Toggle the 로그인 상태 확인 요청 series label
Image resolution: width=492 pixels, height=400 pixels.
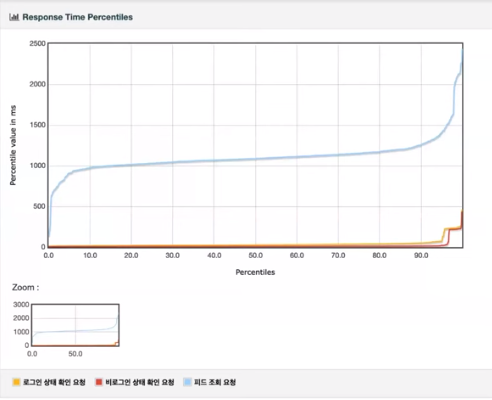[54, 382]
